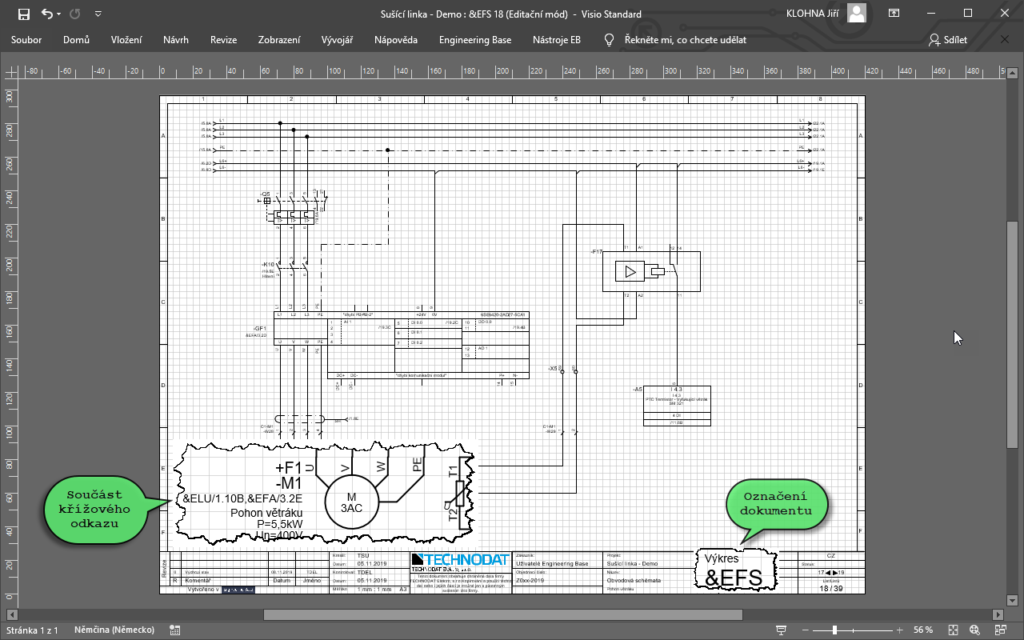1024x640 pixels.
Task: Click the fit-page zoom icon in status bar
Action: (951, 630)
